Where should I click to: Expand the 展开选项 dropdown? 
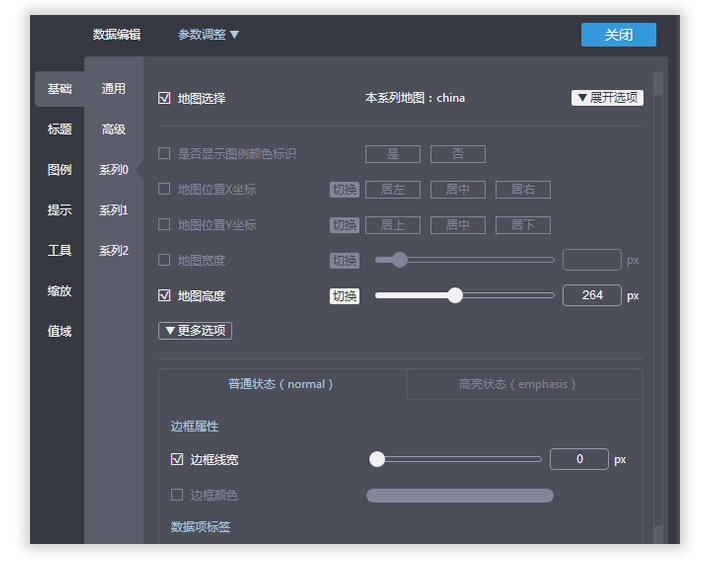(x=607, y=98)
